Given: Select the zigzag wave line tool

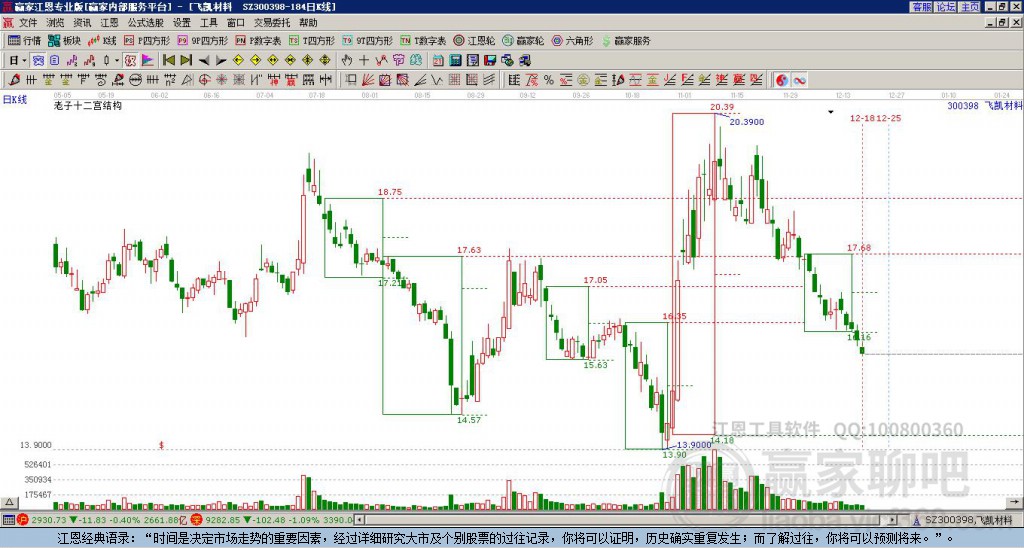Looking at the screenshot, I should 437,80.
